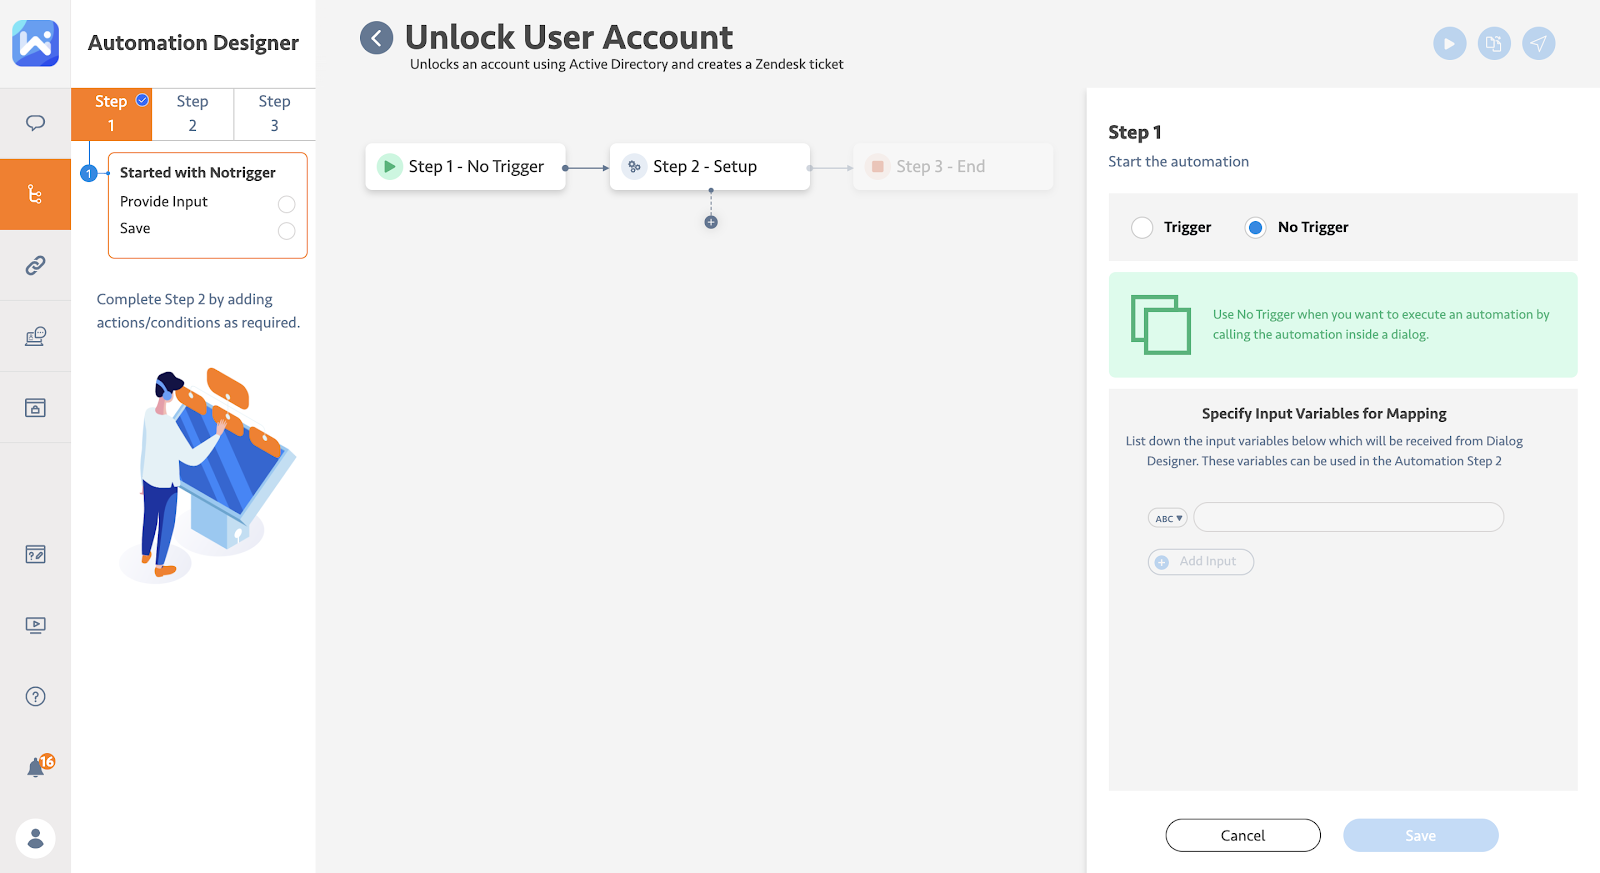This screenshot has width=1600, height=873.
Task: Click the Cancel button
Action: 1242,835
